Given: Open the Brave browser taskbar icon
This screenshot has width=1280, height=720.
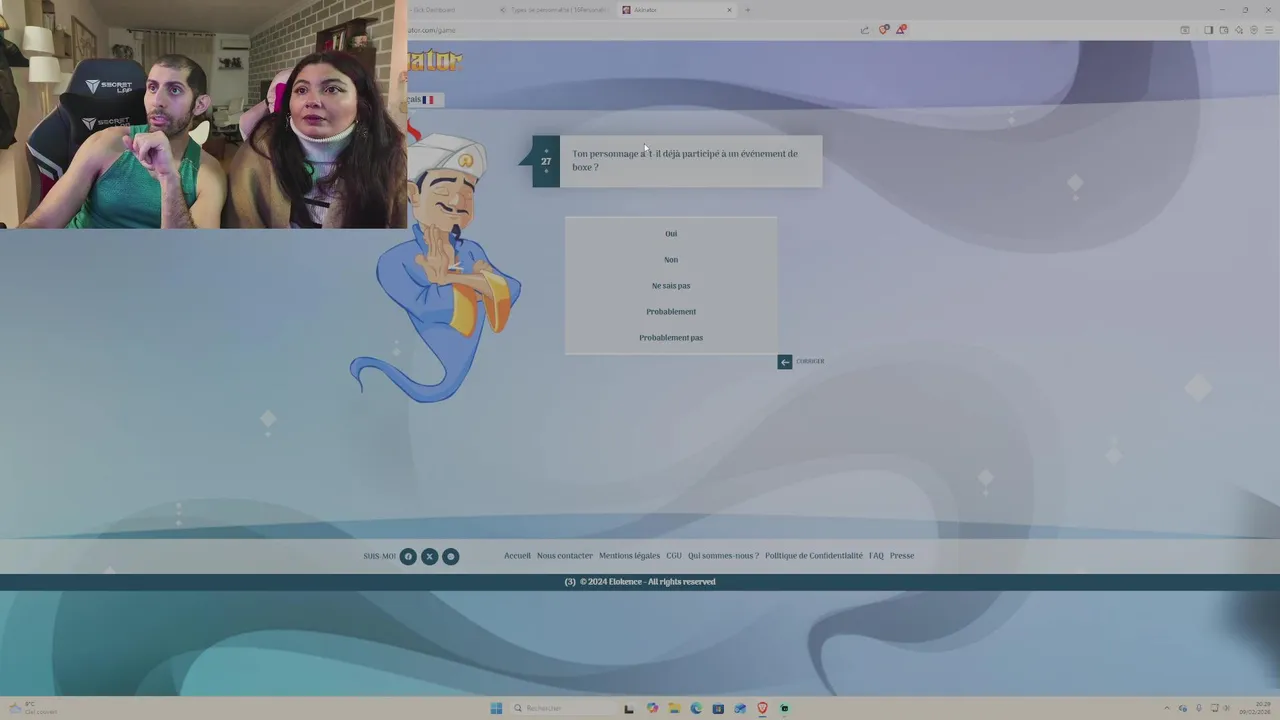Looking at the screenshot, I should pyautogui.click(x=762, y=709).
